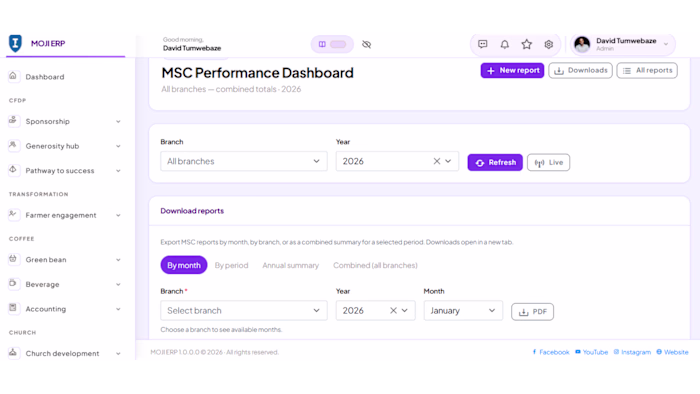Click the Downloads button
Screen dimensions: 700x394
click(580, 70)
